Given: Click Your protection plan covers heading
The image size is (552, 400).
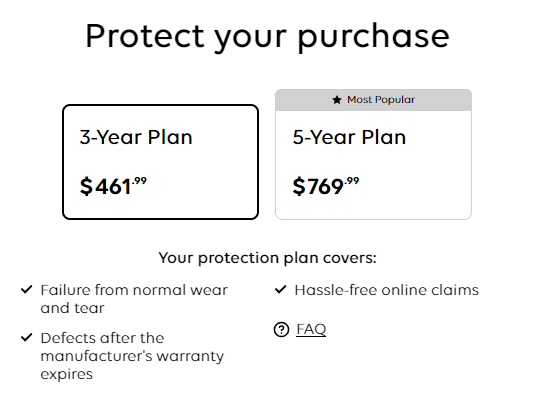Looking at the screenshot, I should click(268, 258).
